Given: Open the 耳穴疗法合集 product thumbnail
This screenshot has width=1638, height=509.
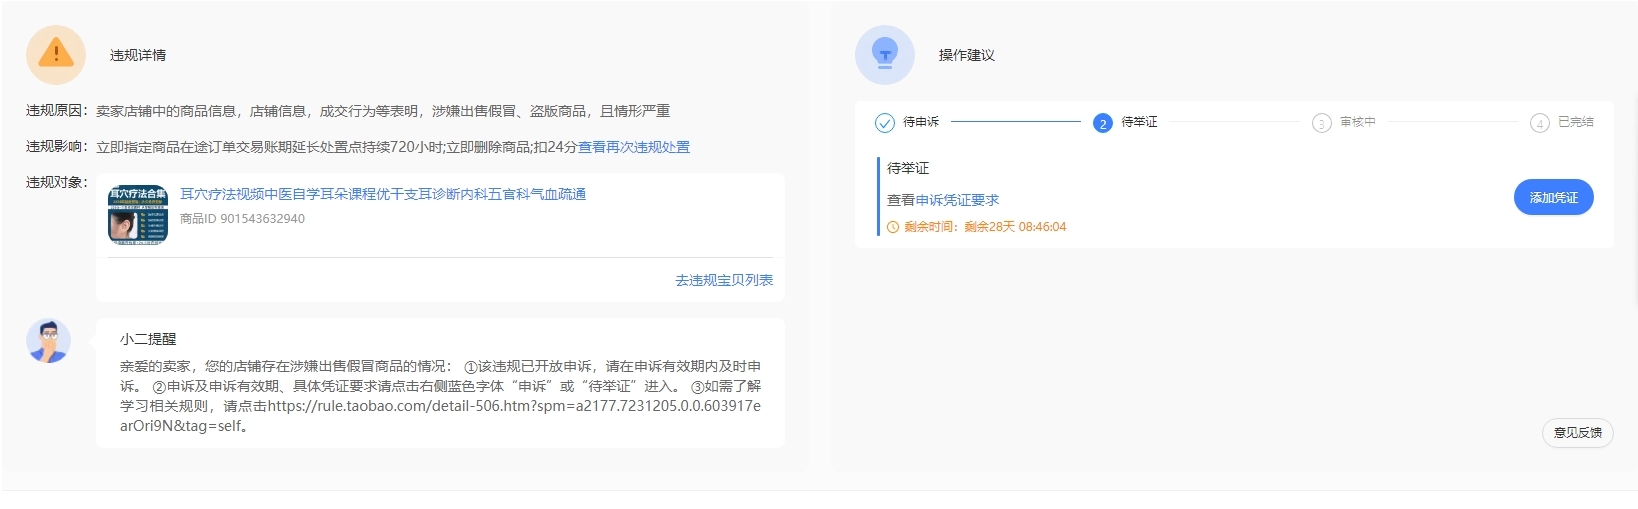Looking at the screenshot, I should pos(138,214).
